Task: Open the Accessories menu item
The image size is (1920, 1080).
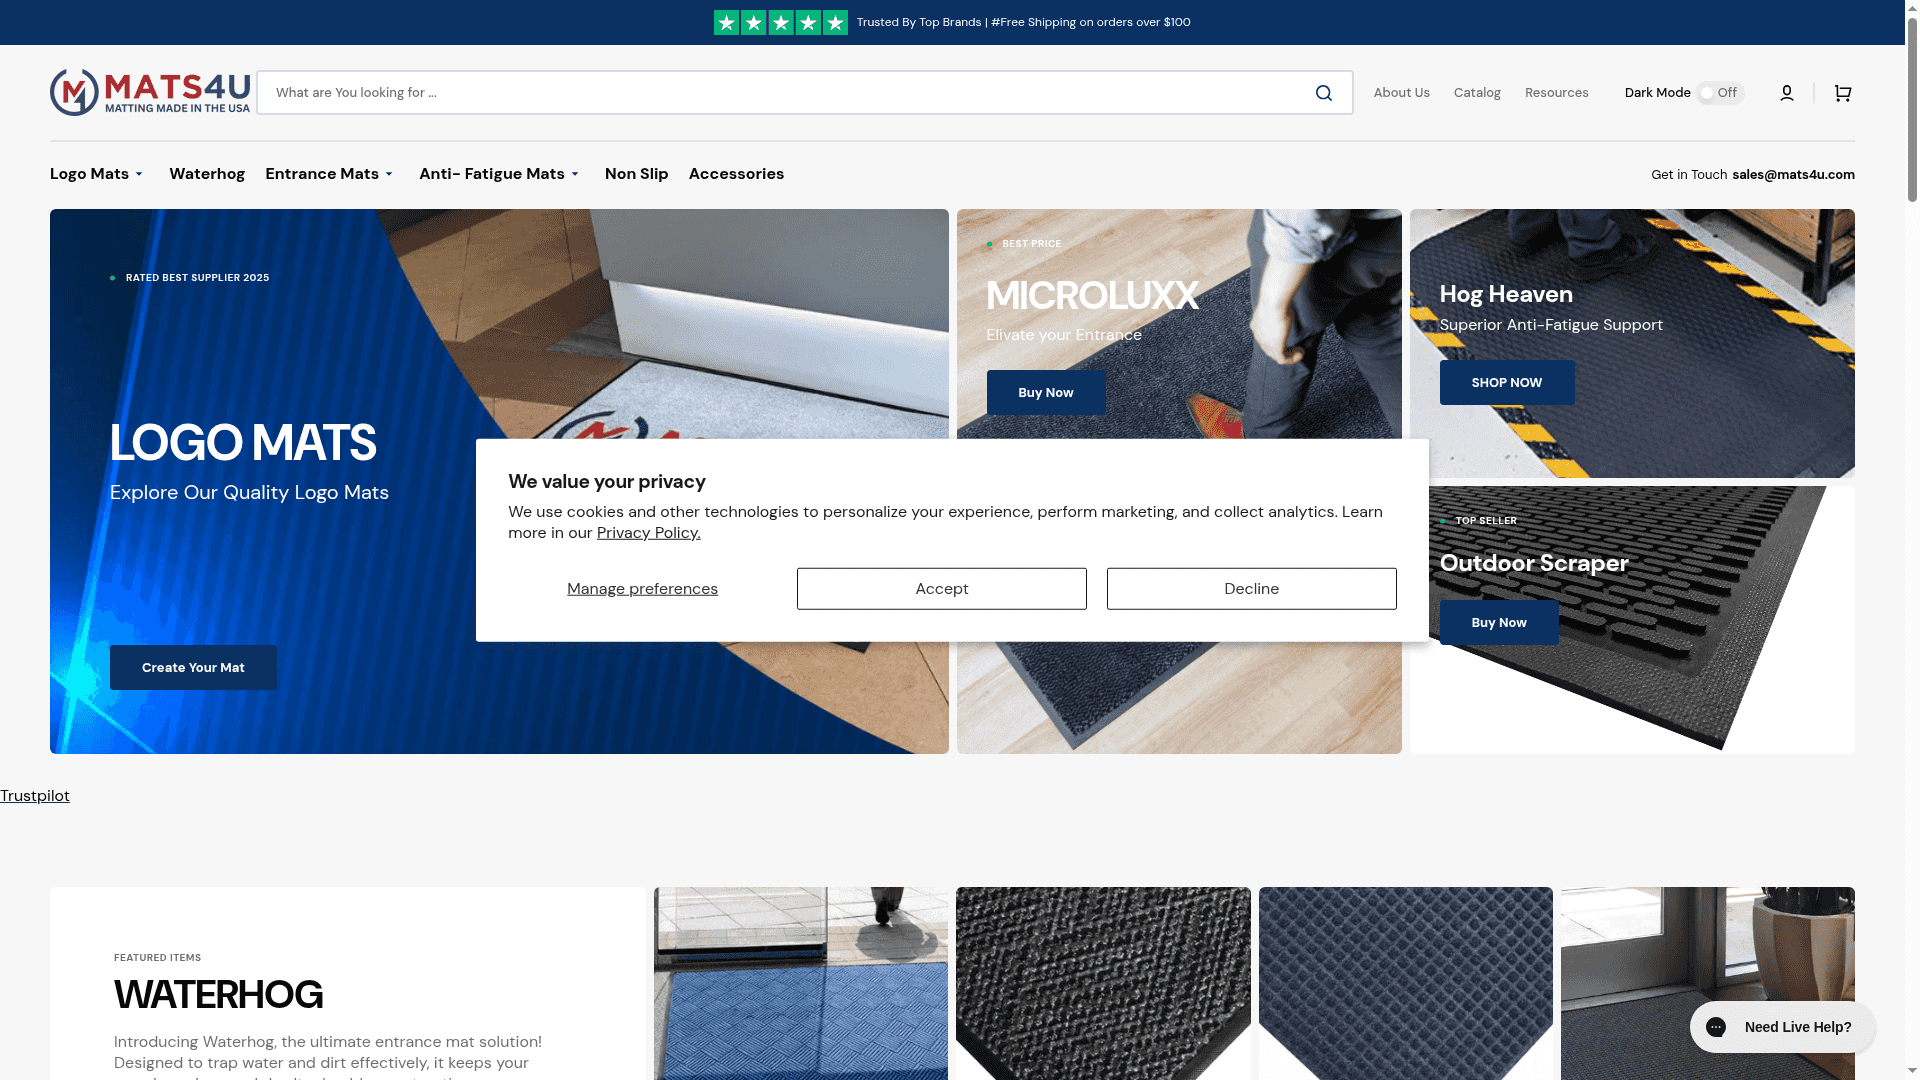Action: [x=736, y=174]
